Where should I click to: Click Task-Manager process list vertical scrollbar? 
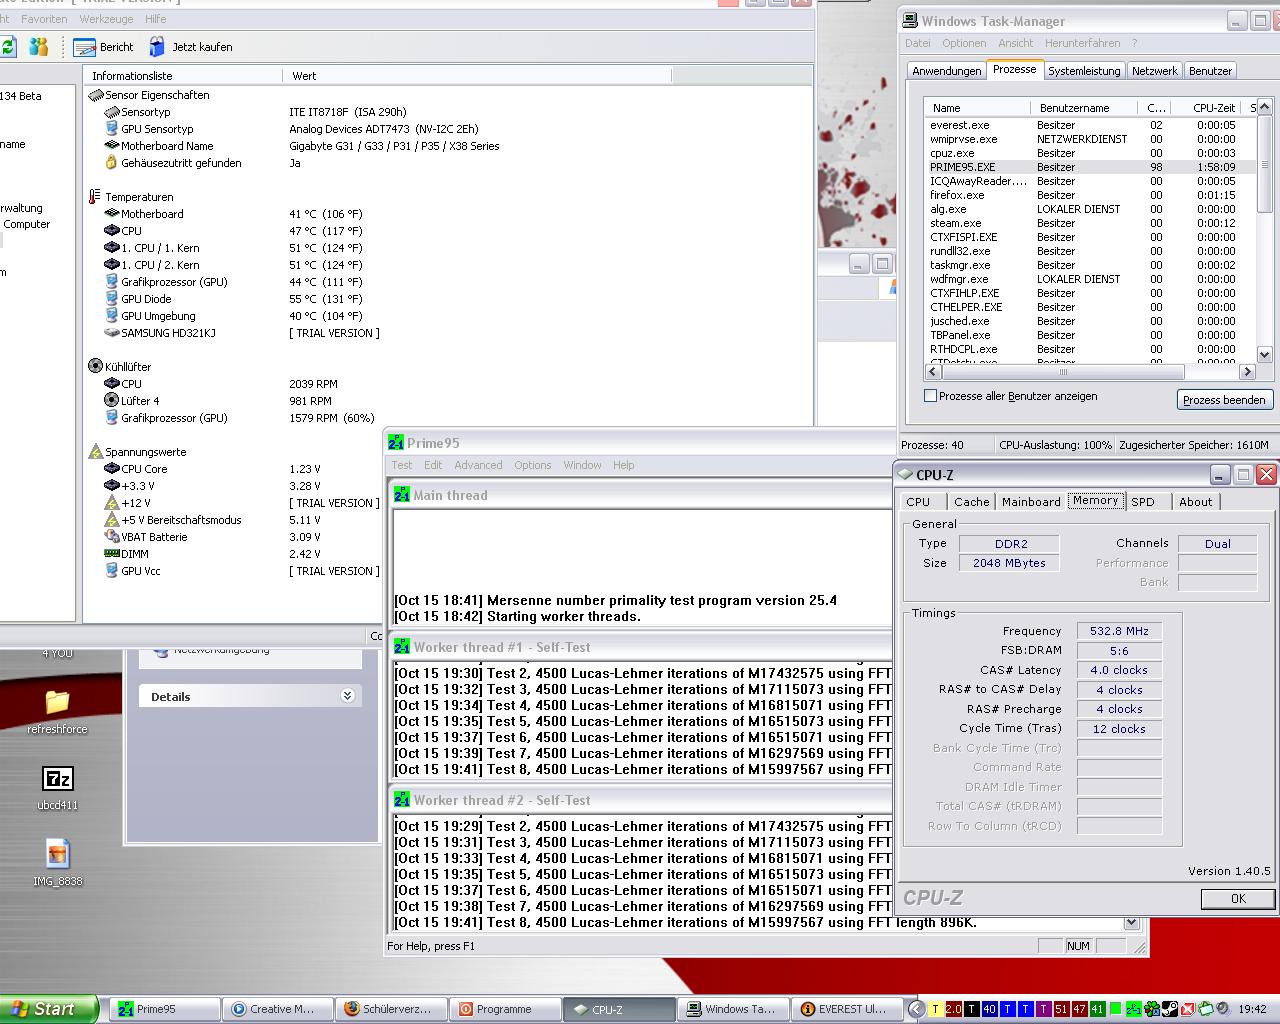coord(1264,230)
